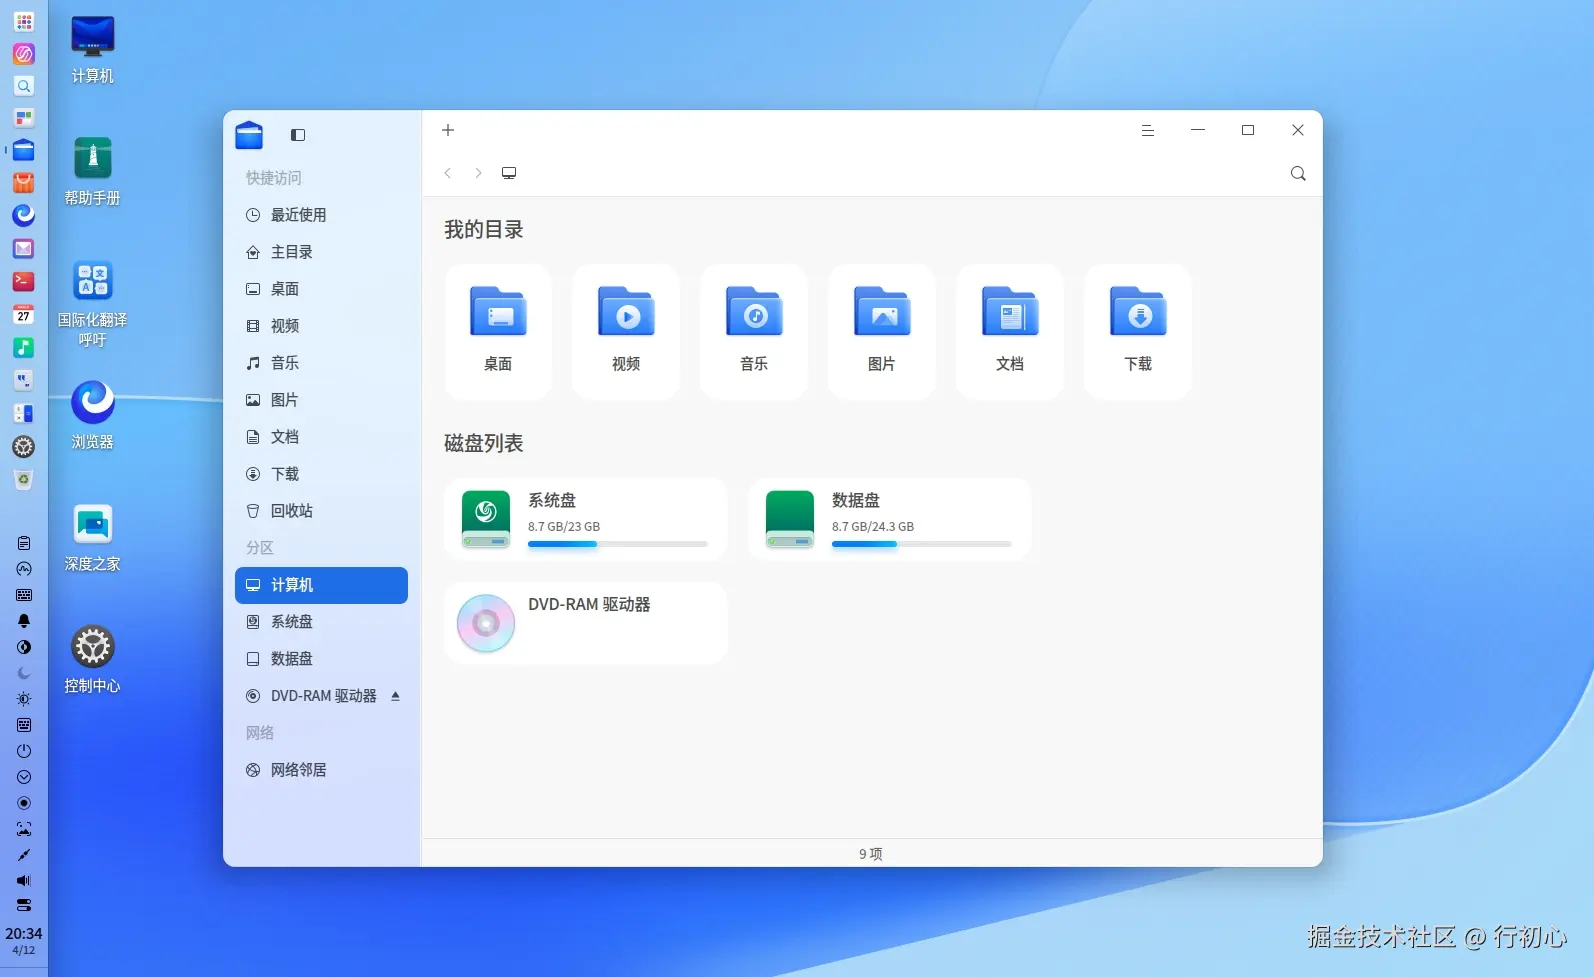Screen dimensions: 1594x977
Task: Open 系统盘 in the sidebar
Action: (321, 622)
